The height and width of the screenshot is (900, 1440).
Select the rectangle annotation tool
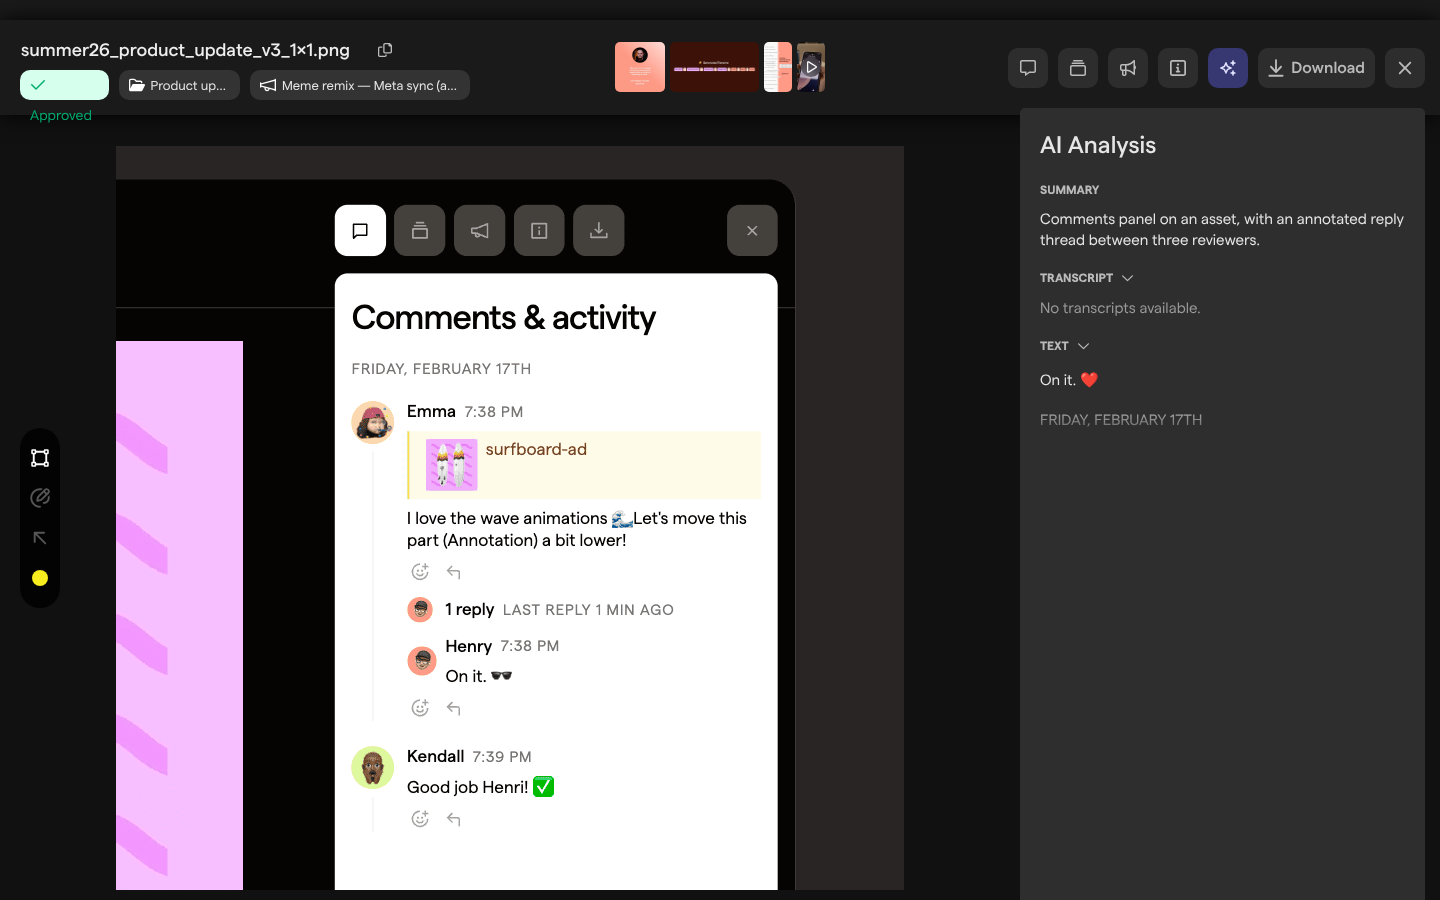click(40, 458)
